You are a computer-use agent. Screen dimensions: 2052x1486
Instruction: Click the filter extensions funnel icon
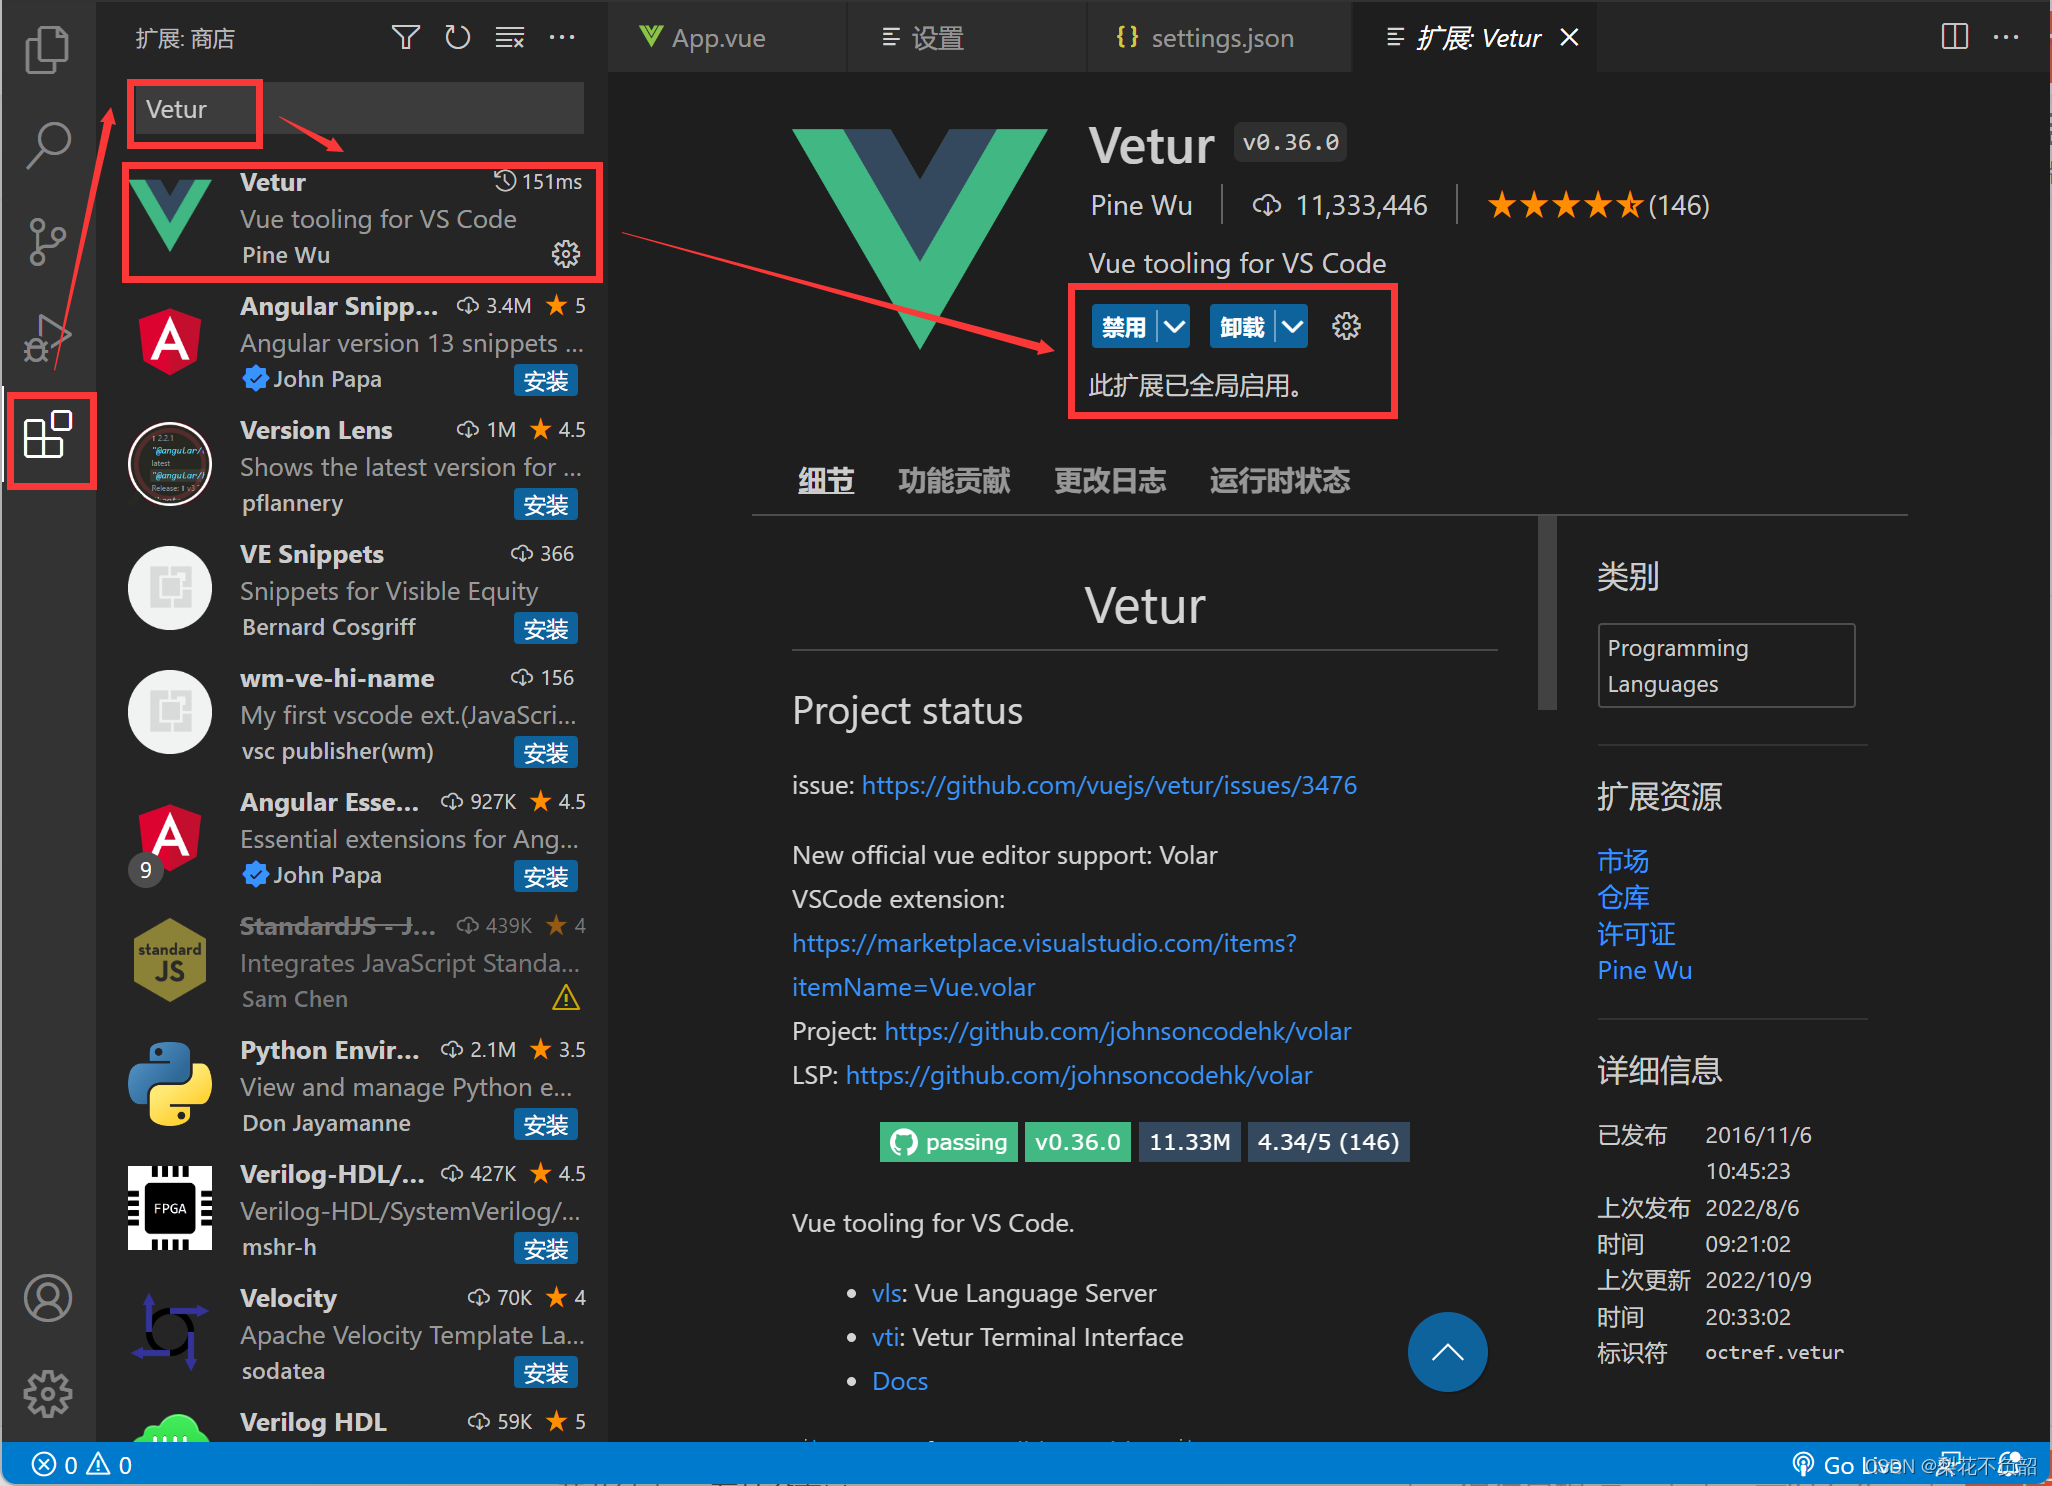tap(405, 38)
